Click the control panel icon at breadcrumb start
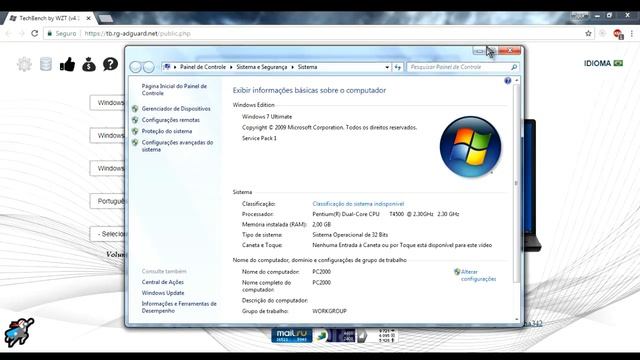640x360 pixels. click(x=167, y=67)
